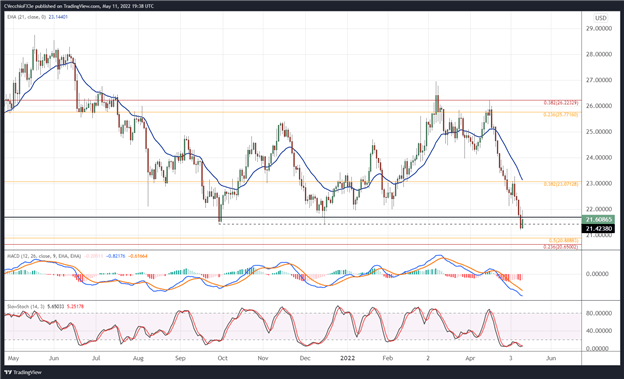Select the MACD (12, 26, close, 9) indicator label

click(43, 256)
